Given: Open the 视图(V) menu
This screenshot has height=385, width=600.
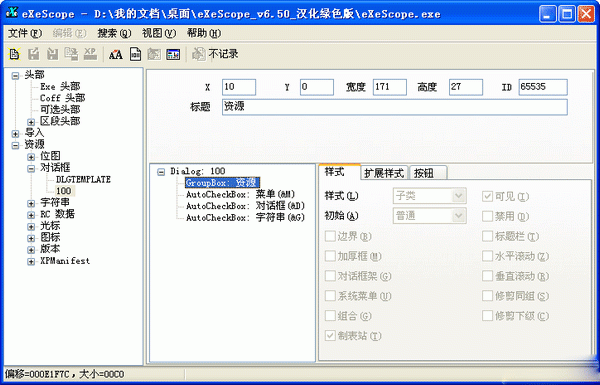Looking at the screenshot, I should pos(159,33).
